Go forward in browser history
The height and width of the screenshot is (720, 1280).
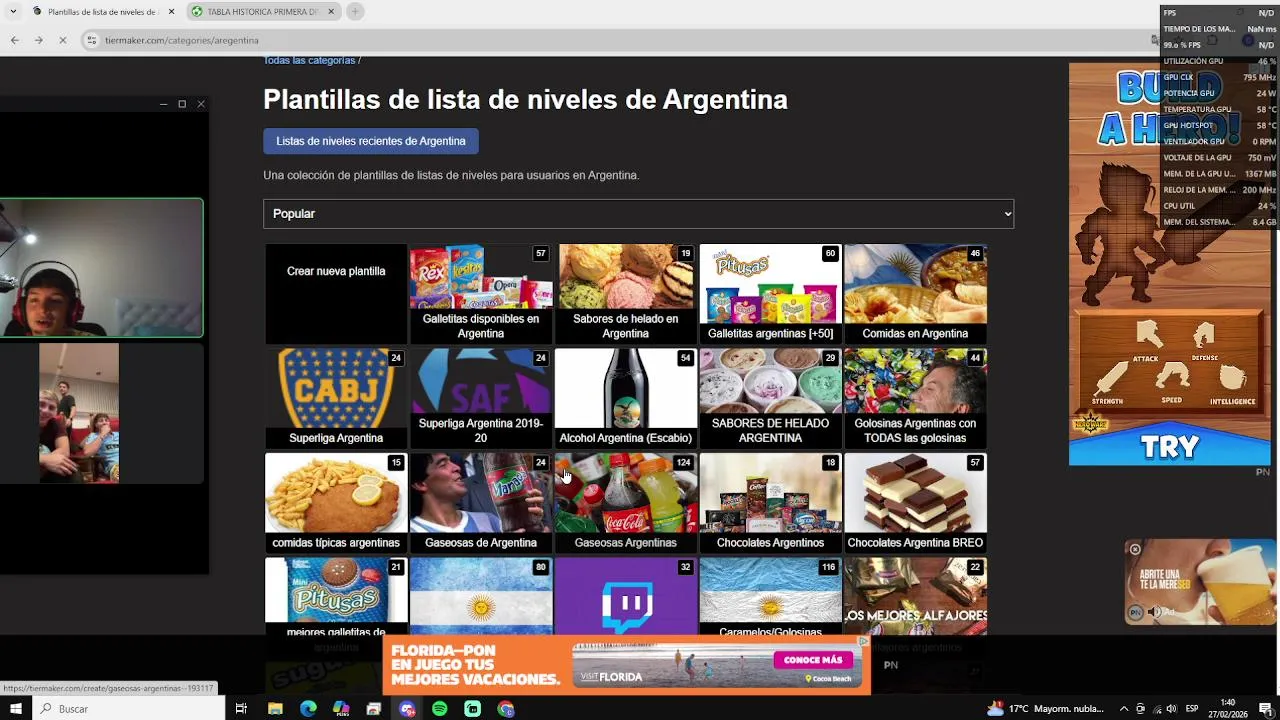(x=38, y=40)
